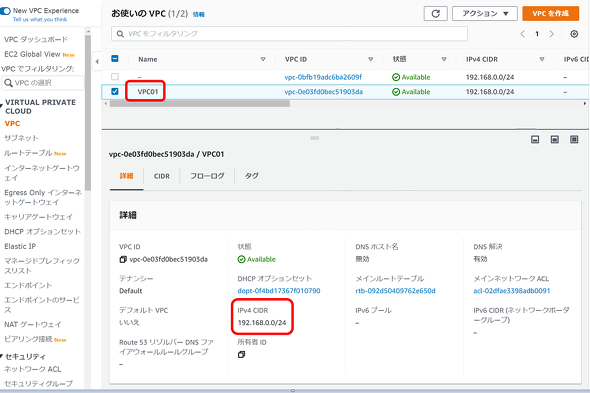Open マネージドプレフィックスリスト in the sidebar
The width and height of the screenshot is (590, 393).
(42, 265)
